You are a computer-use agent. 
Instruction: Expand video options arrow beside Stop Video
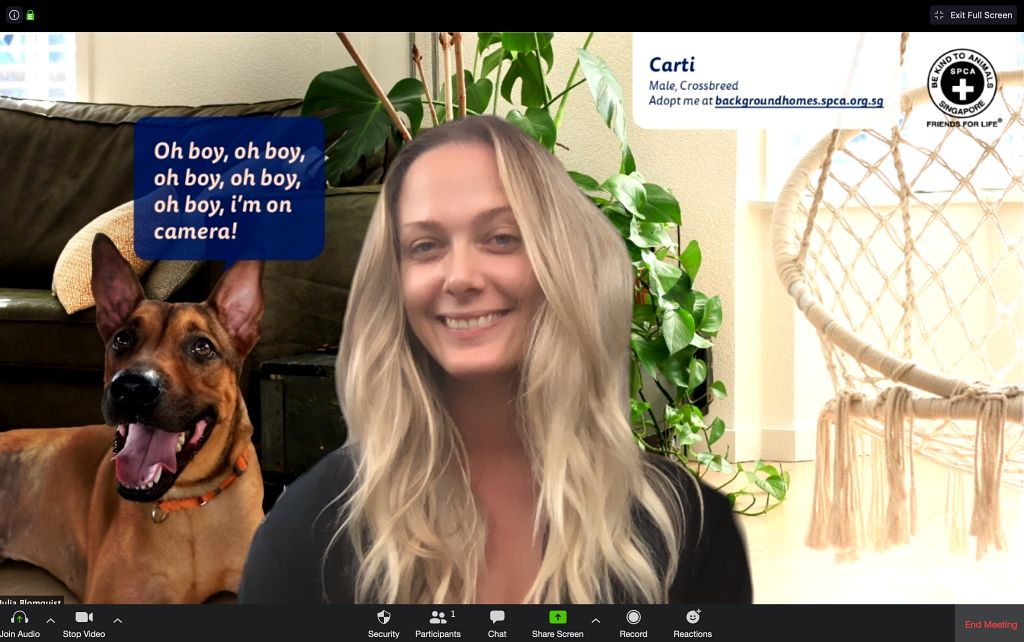pyautogui.click(x=117, y=620)
